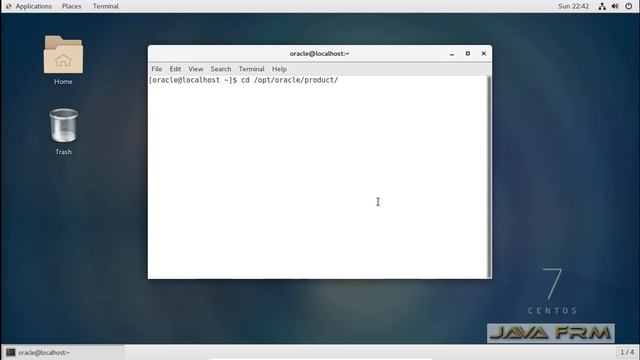
Task: Open the Applications menu
Action: [33, 6]
